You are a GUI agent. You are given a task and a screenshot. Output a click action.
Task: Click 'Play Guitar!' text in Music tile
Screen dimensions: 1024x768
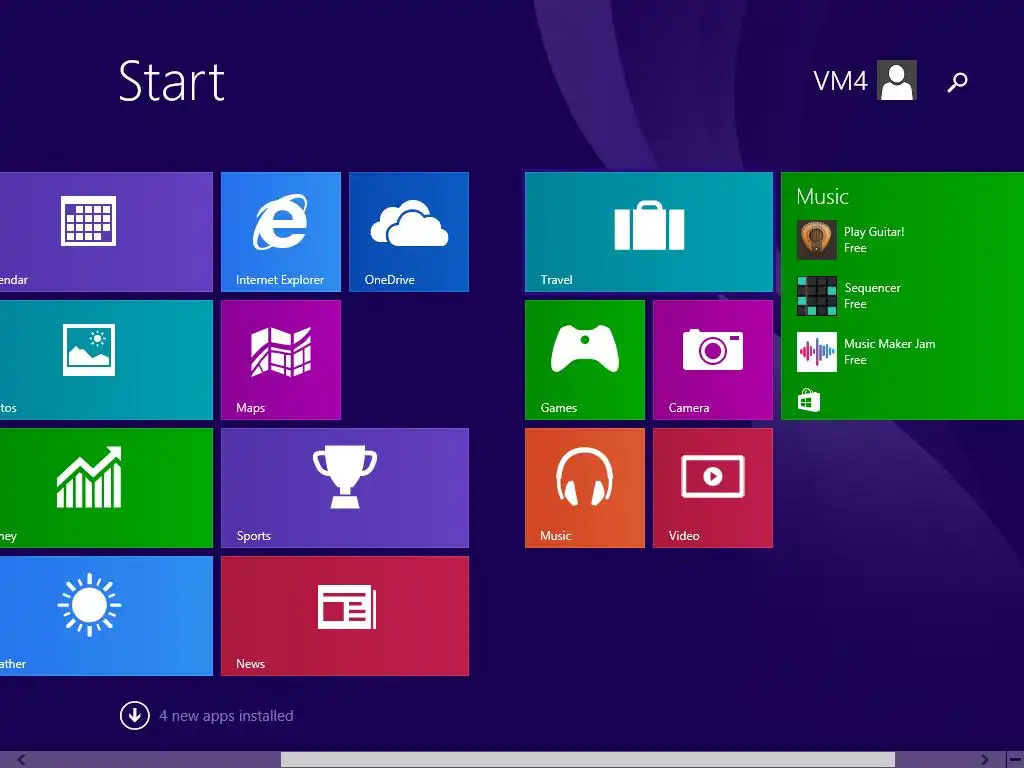(874, 232)
